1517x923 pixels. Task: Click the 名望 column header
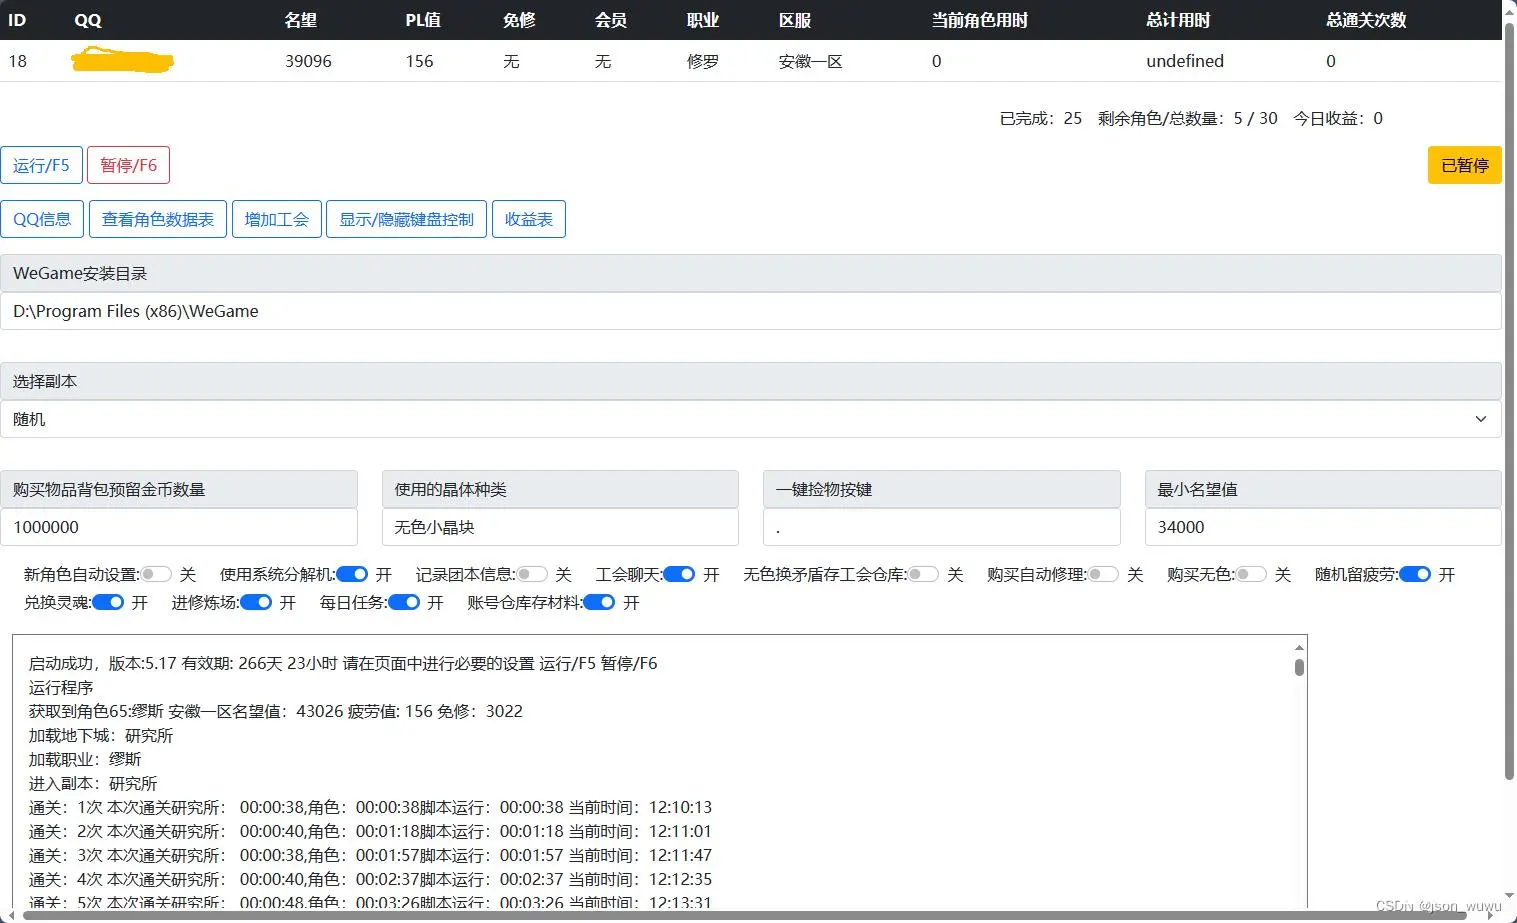click(301, 20)
